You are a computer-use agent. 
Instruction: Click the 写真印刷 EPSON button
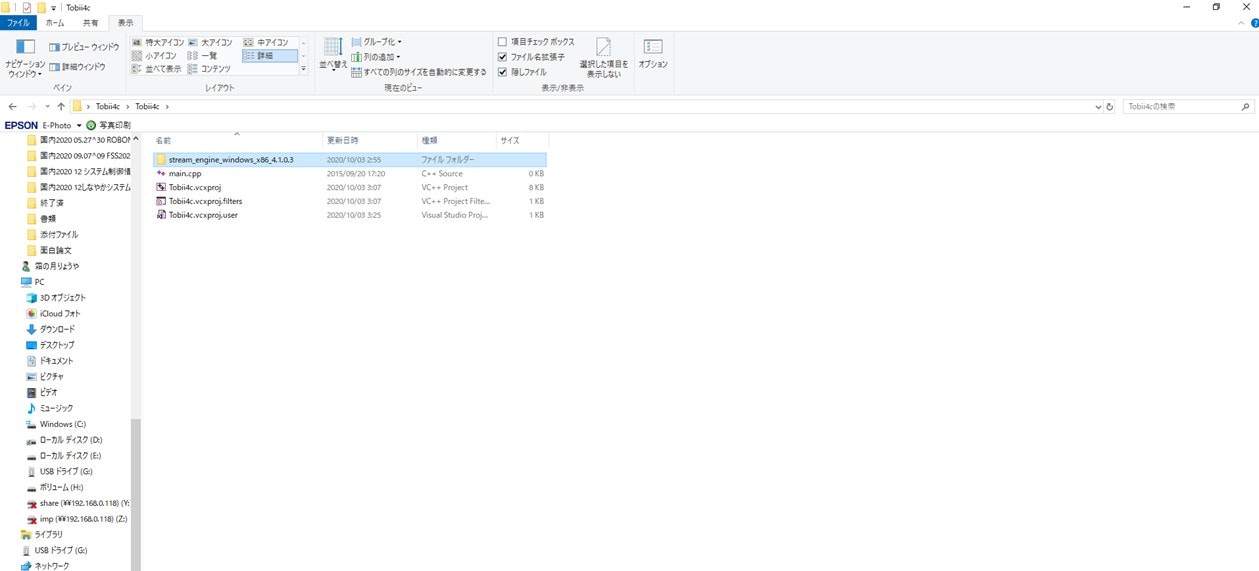(108, 125)
